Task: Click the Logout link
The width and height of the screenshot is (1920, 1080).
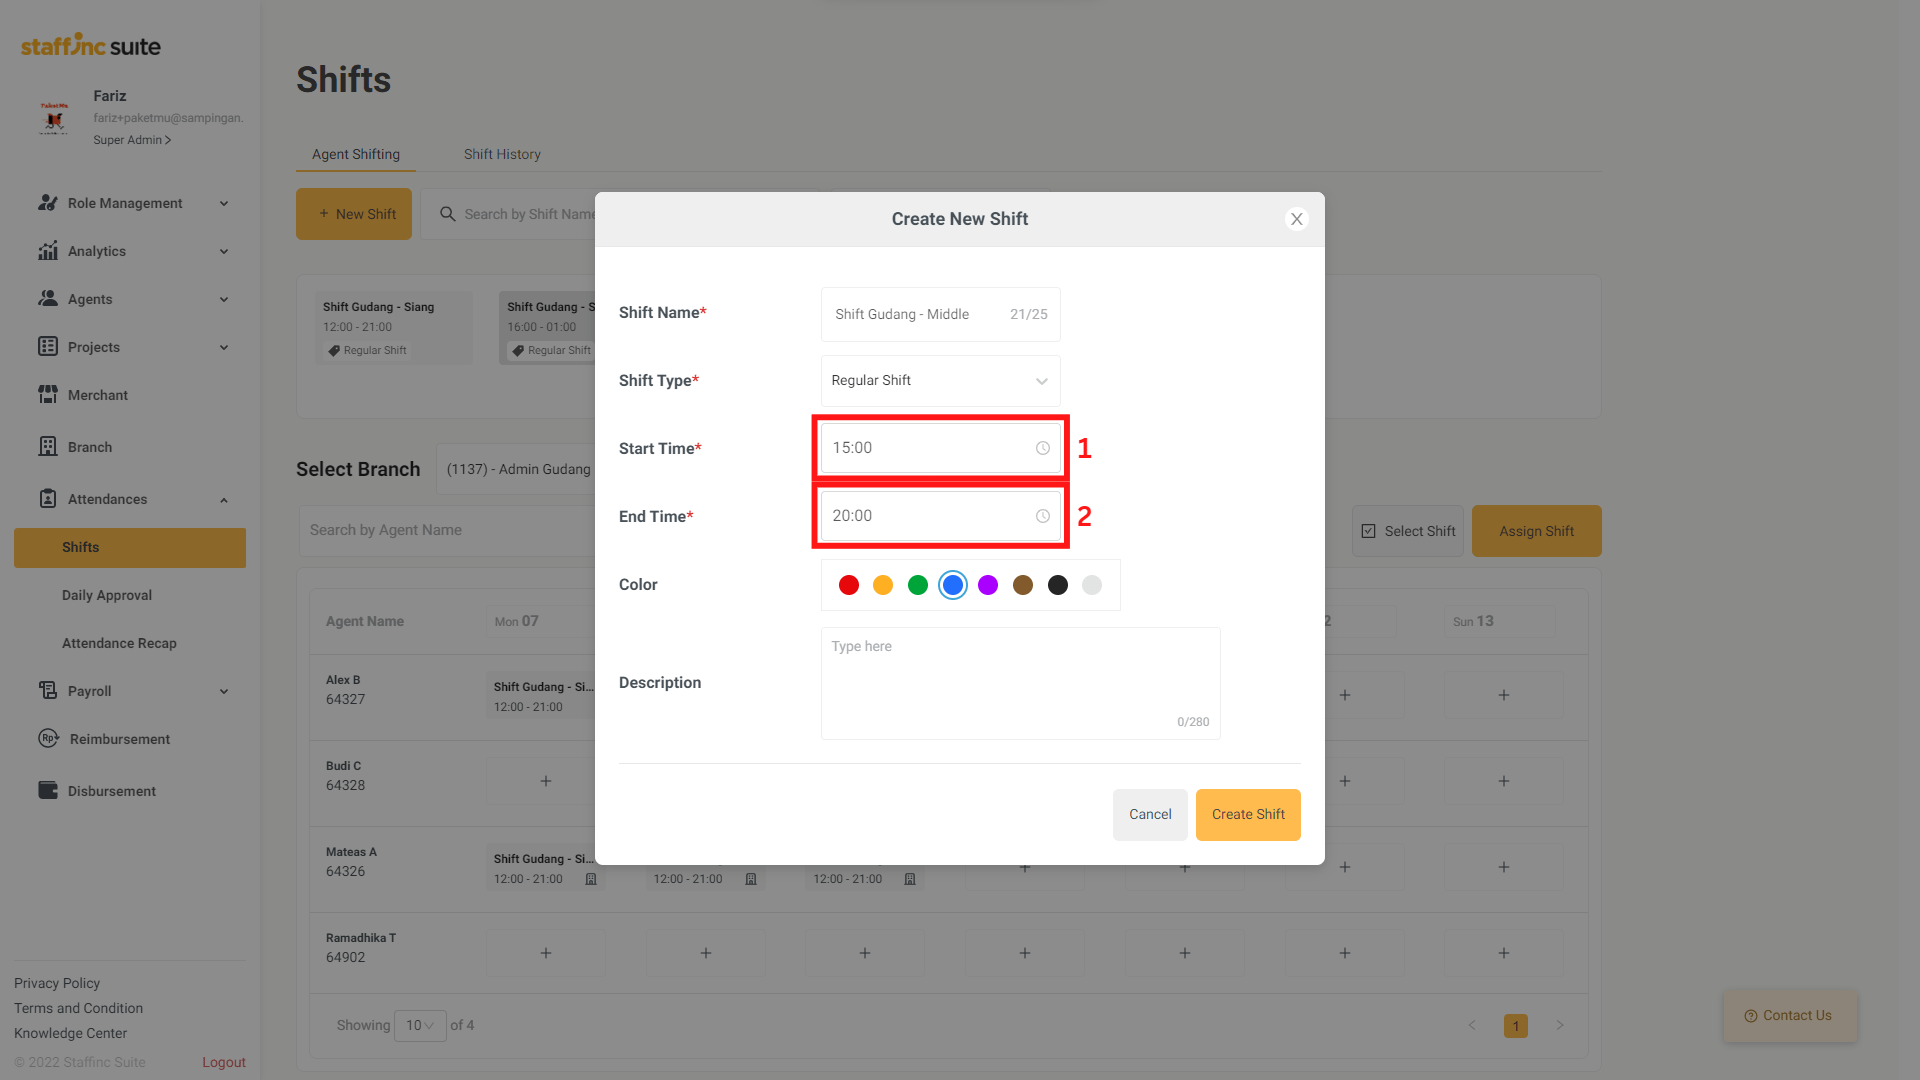Action: pyautogui.click(x=224, y=1062)
